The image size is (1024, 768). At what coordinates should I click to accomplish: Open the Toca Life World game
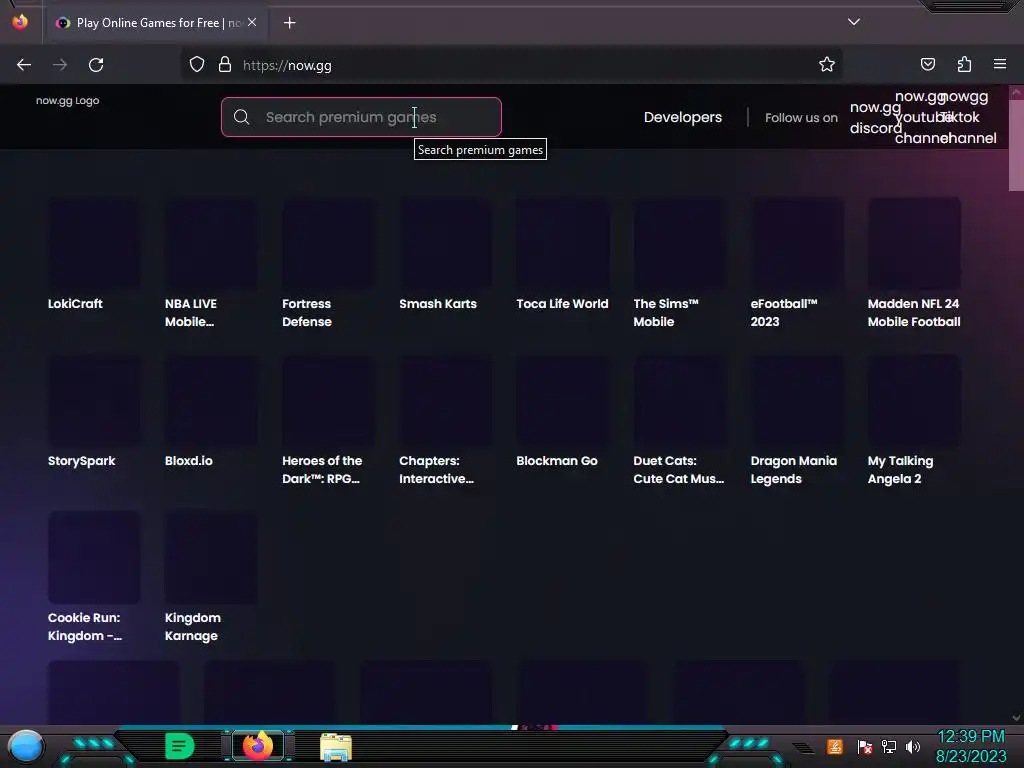(x=563, y=255)
